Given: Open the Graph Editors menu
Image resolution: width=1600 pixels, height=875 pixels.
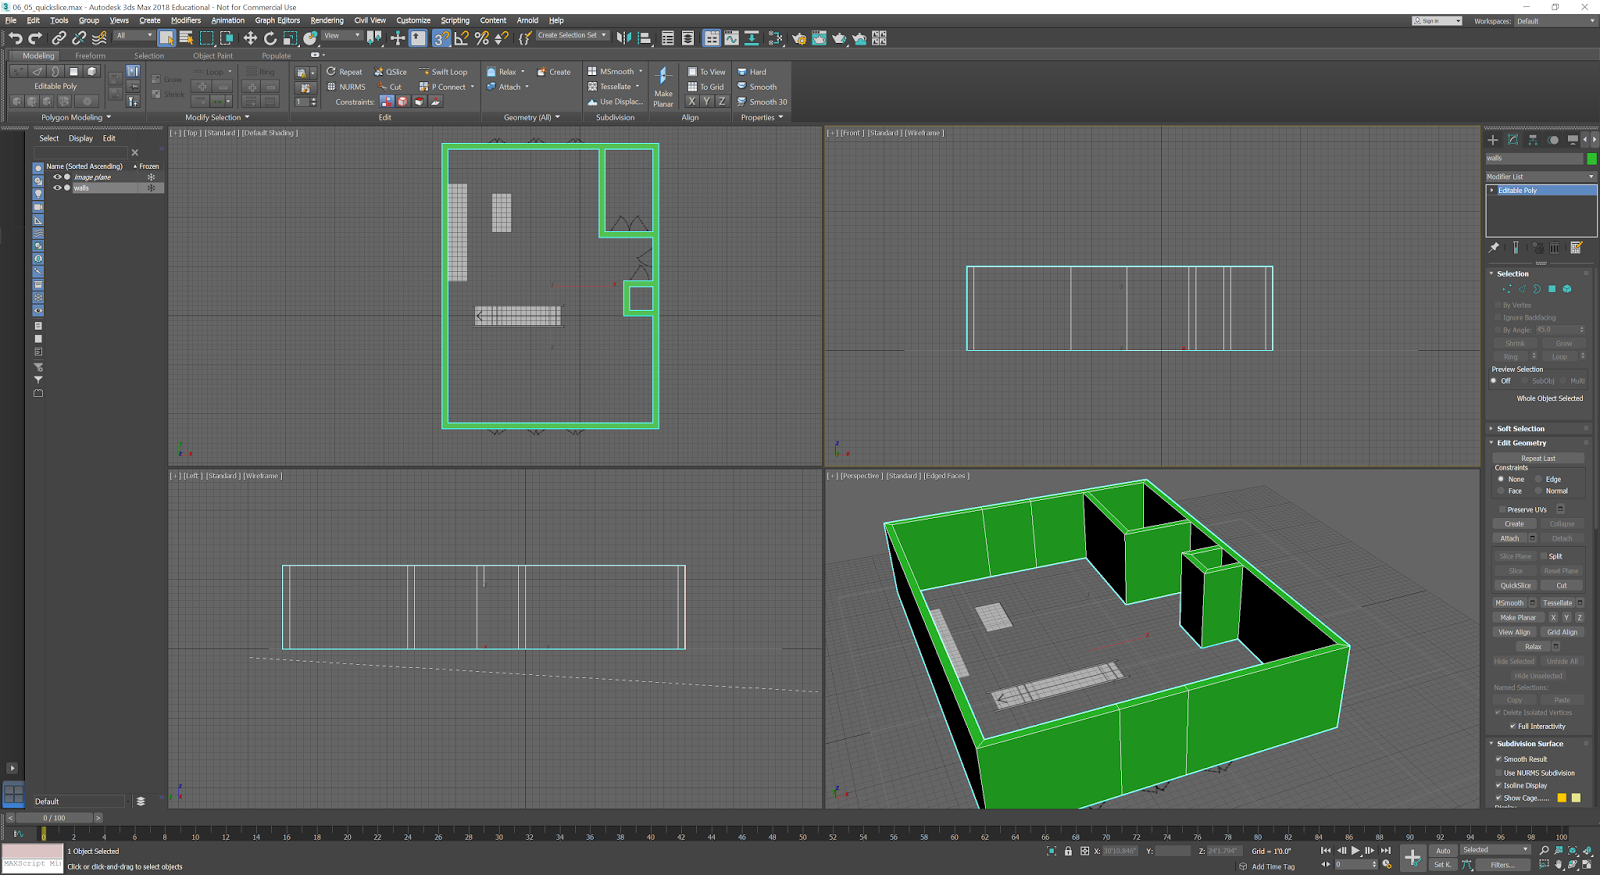Looking at the screenshot, I should pos(277,20).
